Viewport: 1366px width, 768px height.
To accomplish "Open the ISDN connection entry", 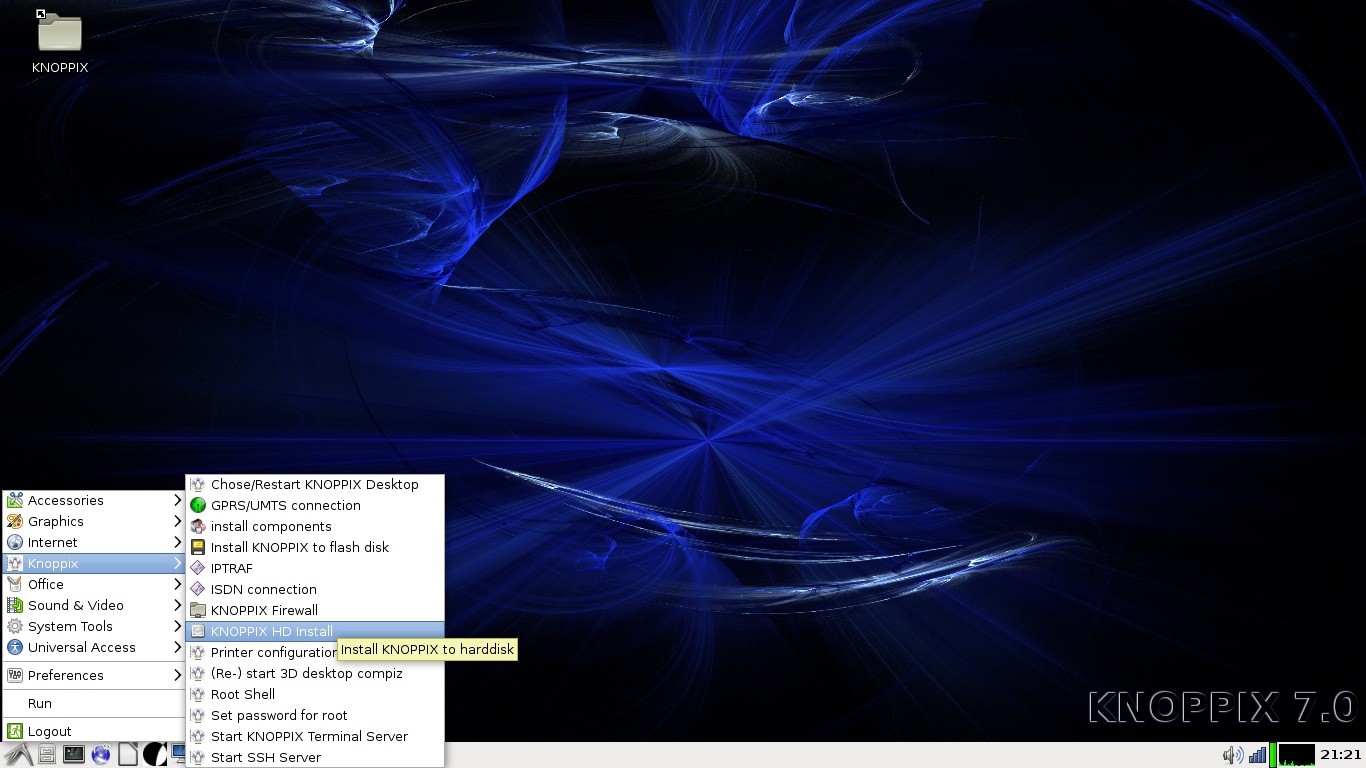I will 315,589.
